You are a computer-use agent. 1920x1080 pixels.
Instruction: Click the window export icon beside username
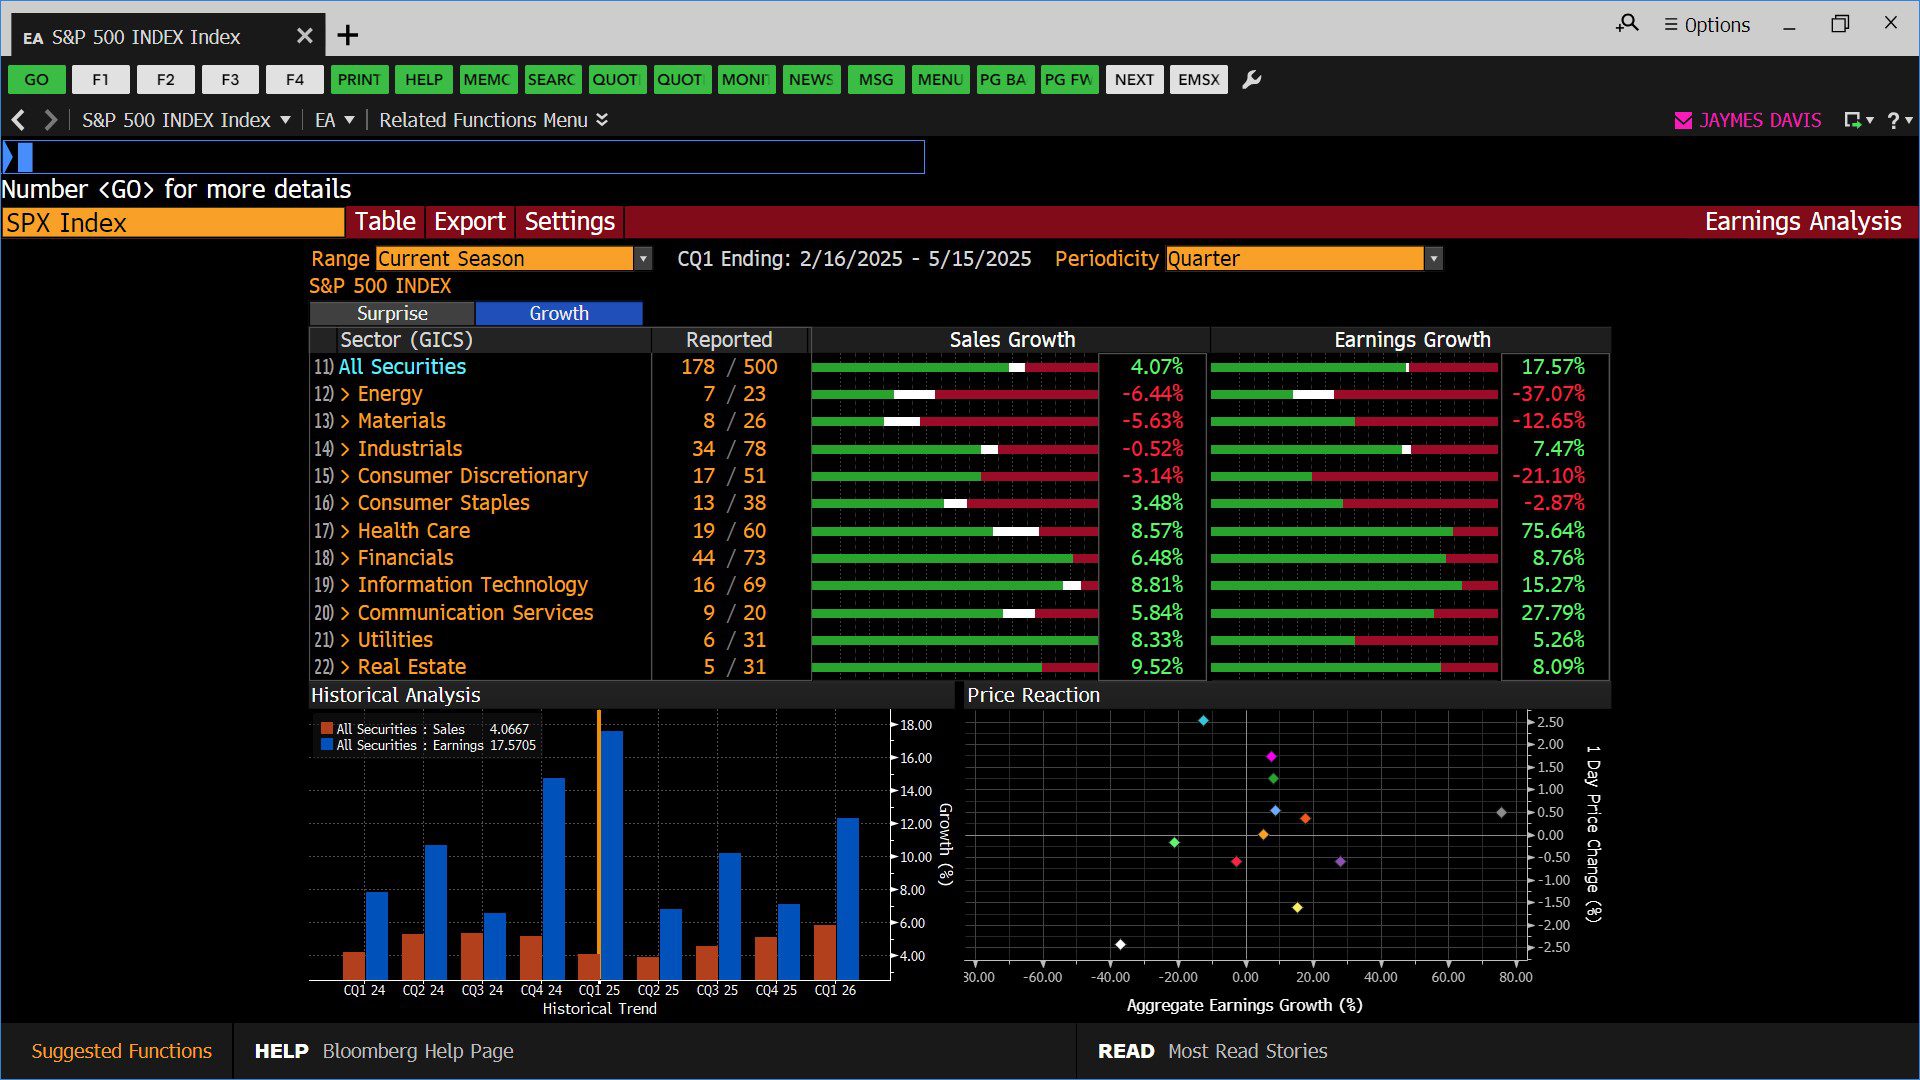pyautogui.click(x=1853, y=120)
